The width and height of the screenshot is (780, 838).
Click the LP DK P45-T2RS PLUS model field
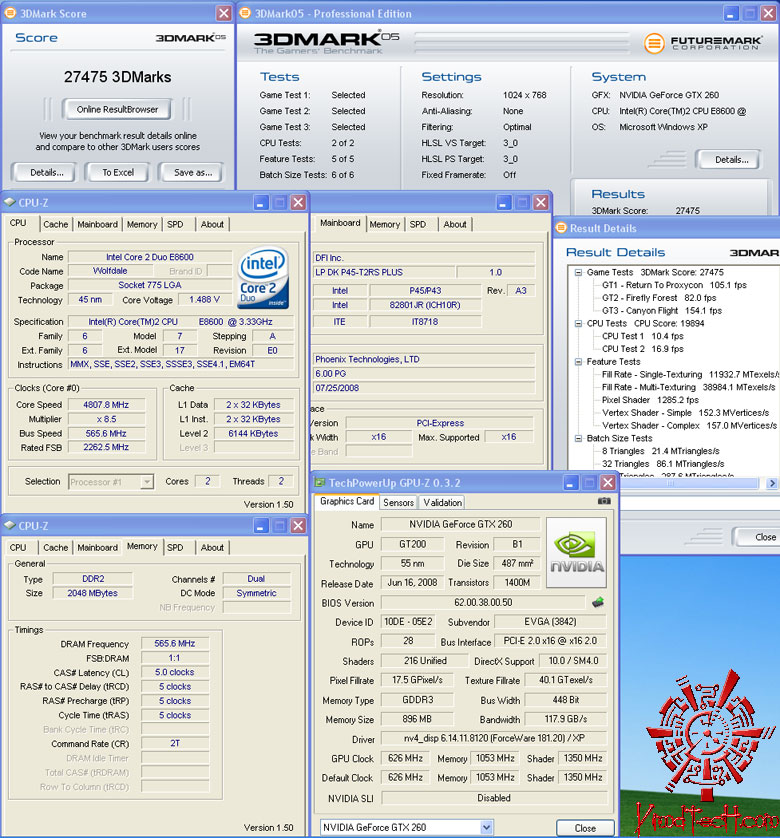tap(384, 272)
